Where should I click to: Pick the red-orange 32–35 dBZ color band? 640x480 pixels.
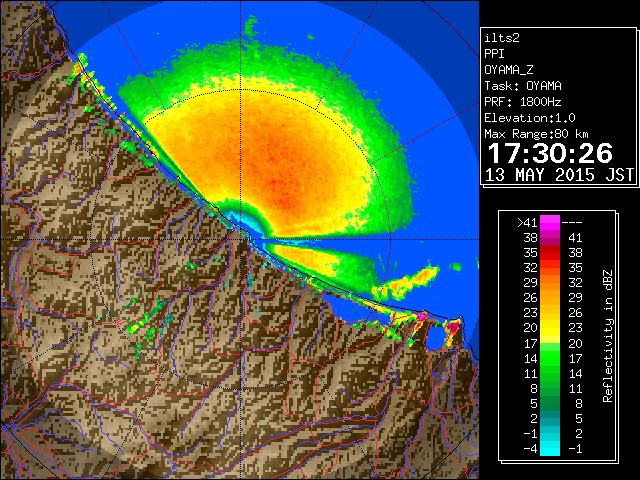click(550, 268)
